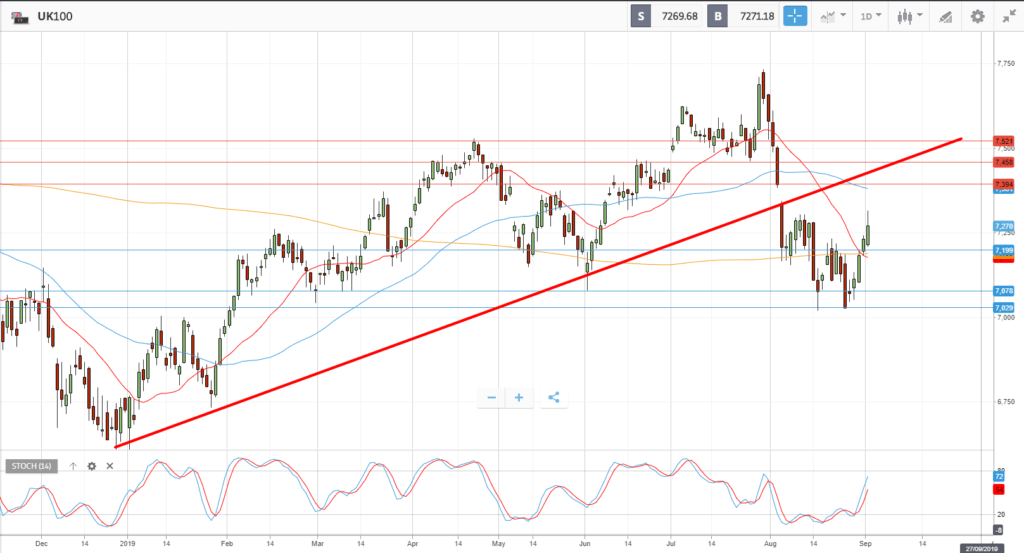
Task: Click the share chart icon
Action: pyautogui.click(x=554, y=398)
